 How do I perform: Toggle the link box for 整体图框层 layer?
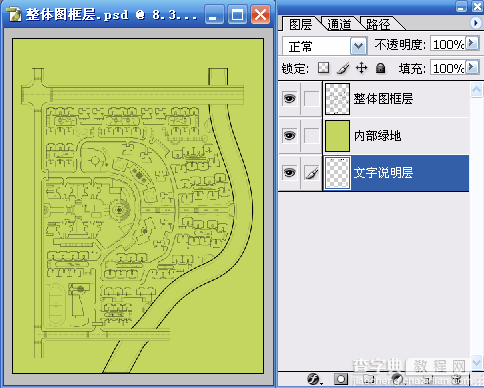(312, 99)
